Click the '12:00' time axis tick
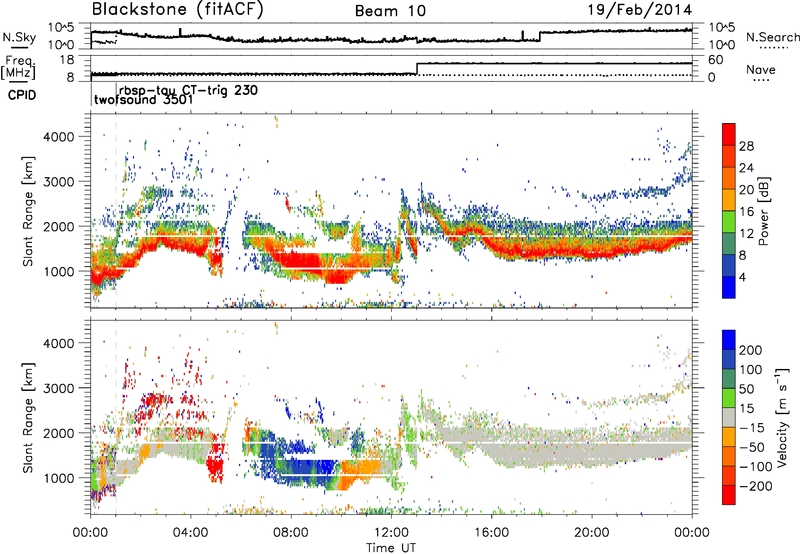The height and width of the screenshot is (554, 800). pyautogui.click(x=391, y=533)
